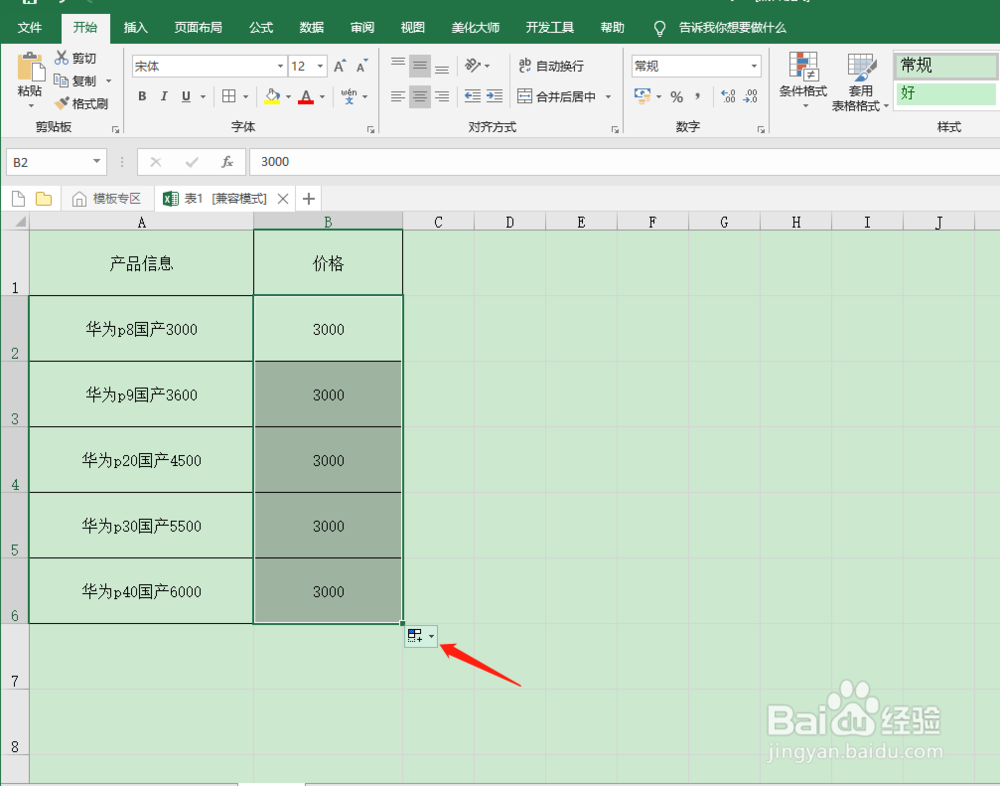Switch to the 美化大师 tab
1000x786 pixels.
coord(475,27)
